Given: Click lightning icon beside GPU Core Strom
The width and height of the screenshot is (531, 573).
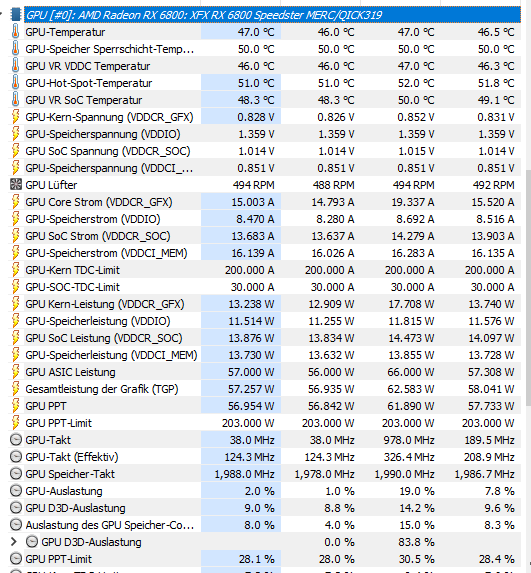Looking at the screenshot, I should coord(15,202).
